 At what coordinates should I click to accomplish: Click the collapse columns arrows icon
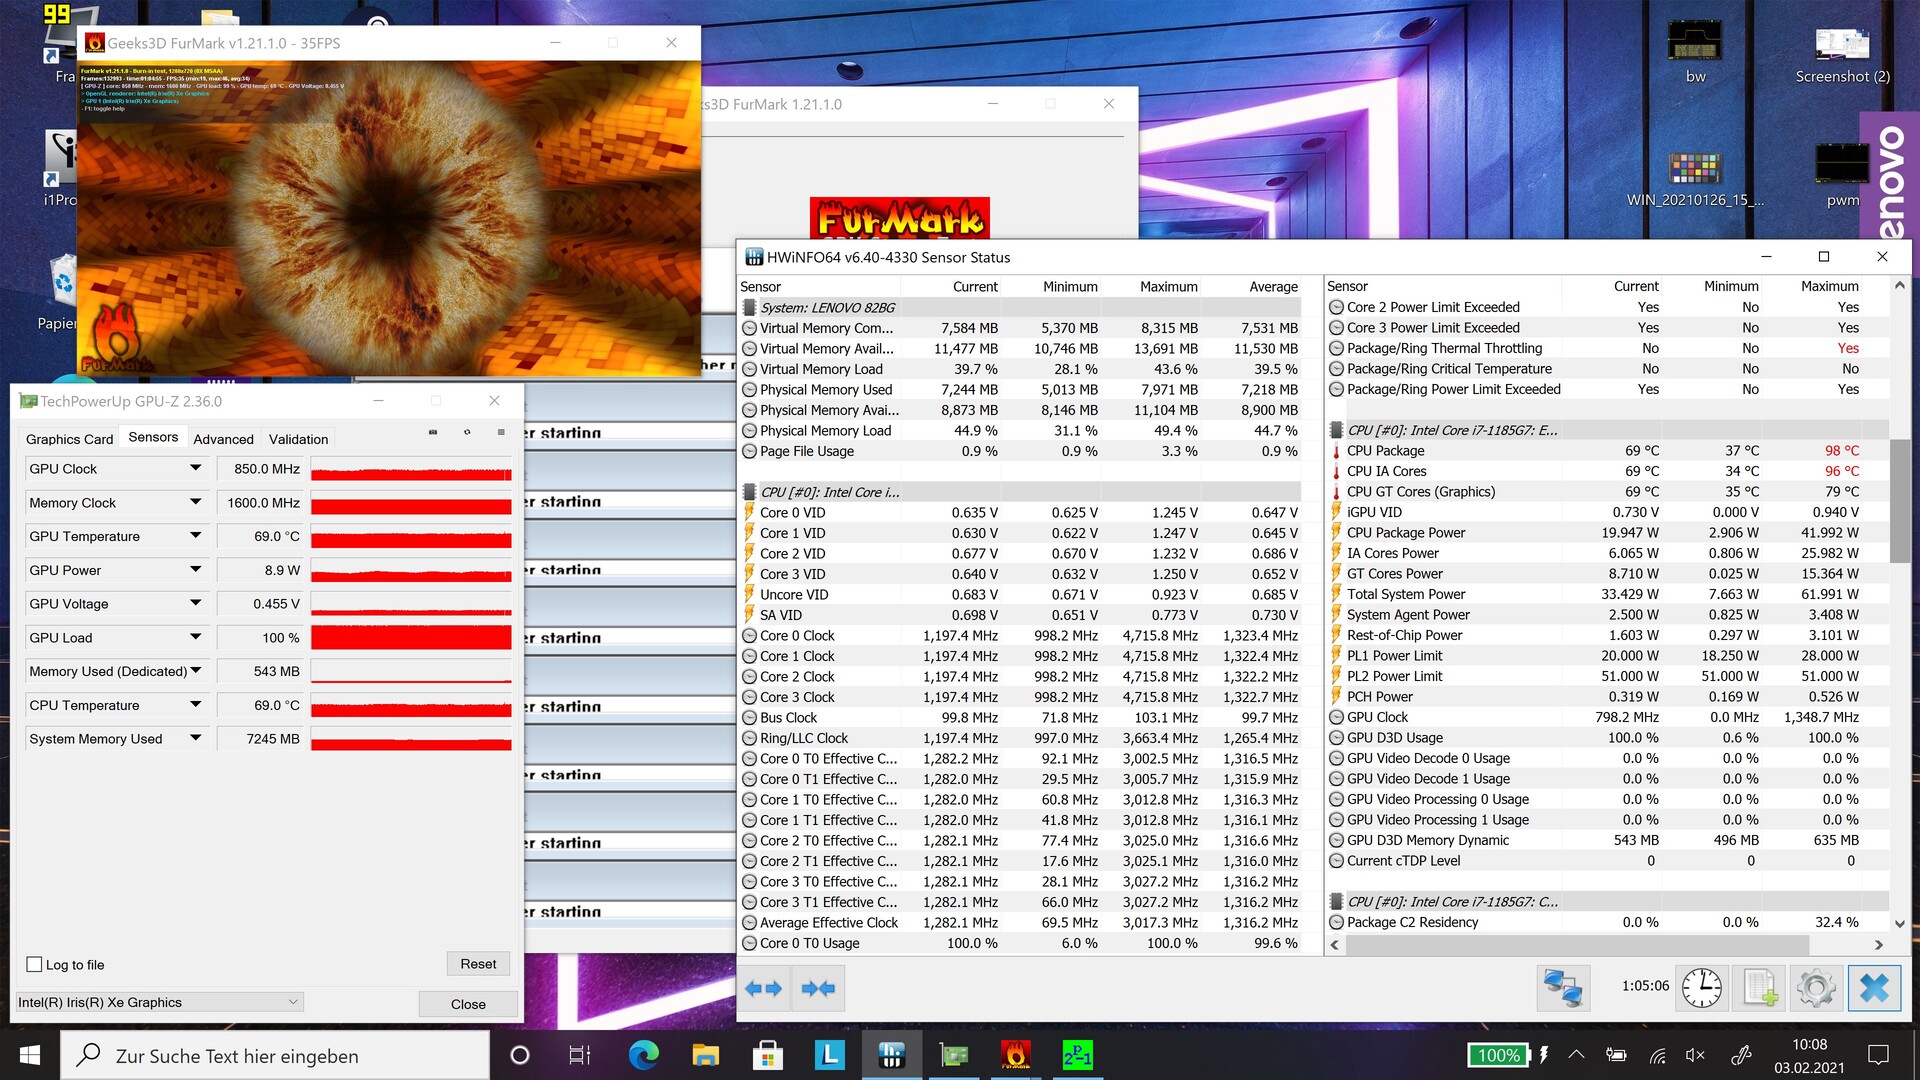coord(818,988)
